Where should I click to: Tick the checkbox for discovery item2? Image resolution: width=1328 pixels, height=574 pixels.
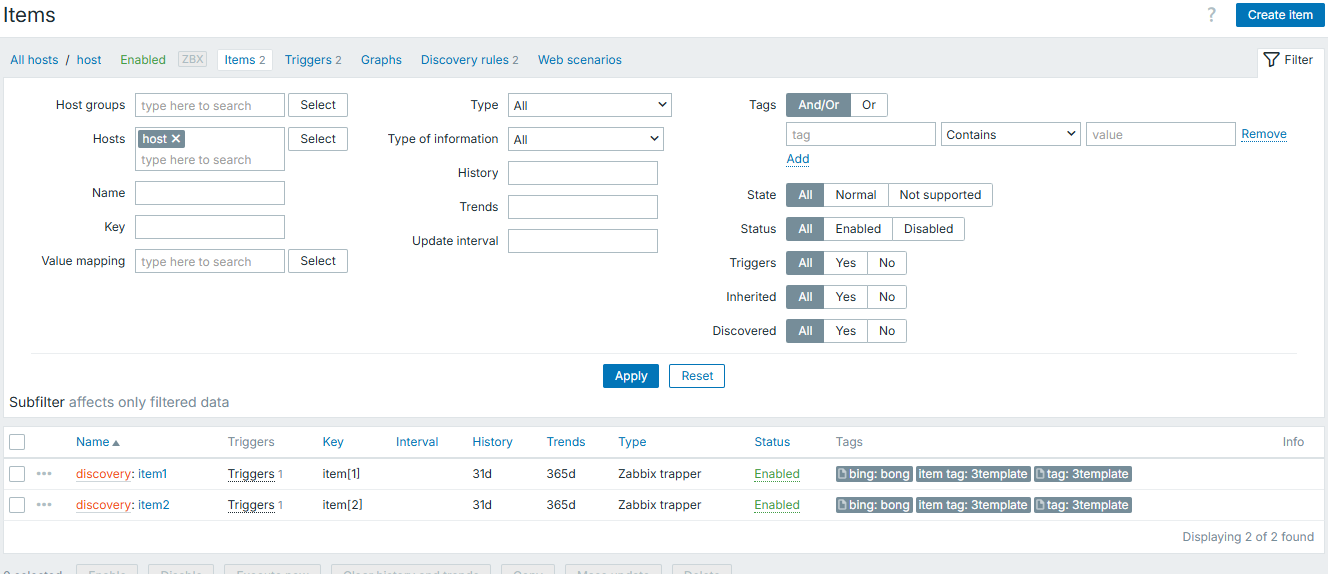17,505
